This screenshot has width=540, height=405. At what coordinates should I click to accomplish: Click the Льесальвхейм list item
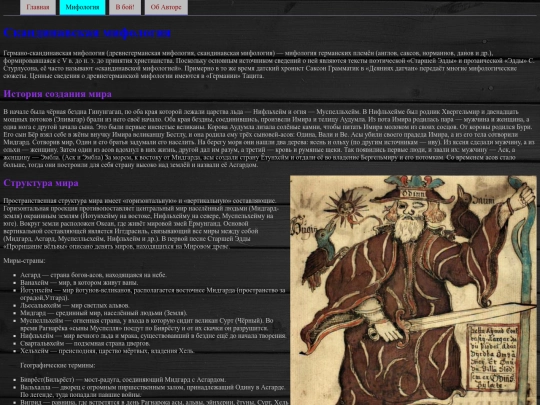[75, 305]
